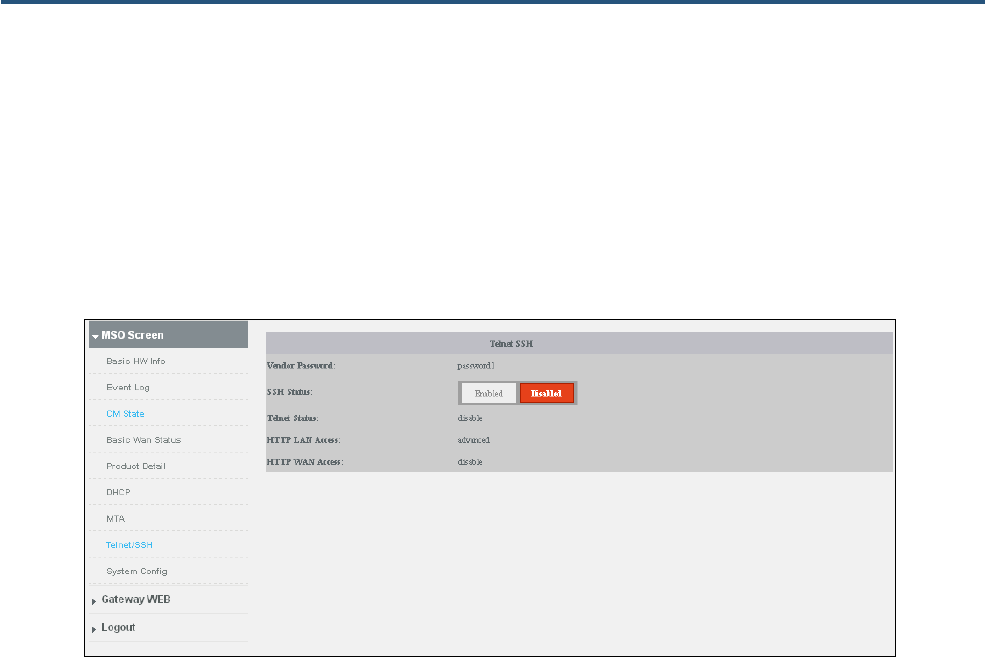
Task: Click the HTTP LAN Access advanced value
Action: tap(474, 440)
